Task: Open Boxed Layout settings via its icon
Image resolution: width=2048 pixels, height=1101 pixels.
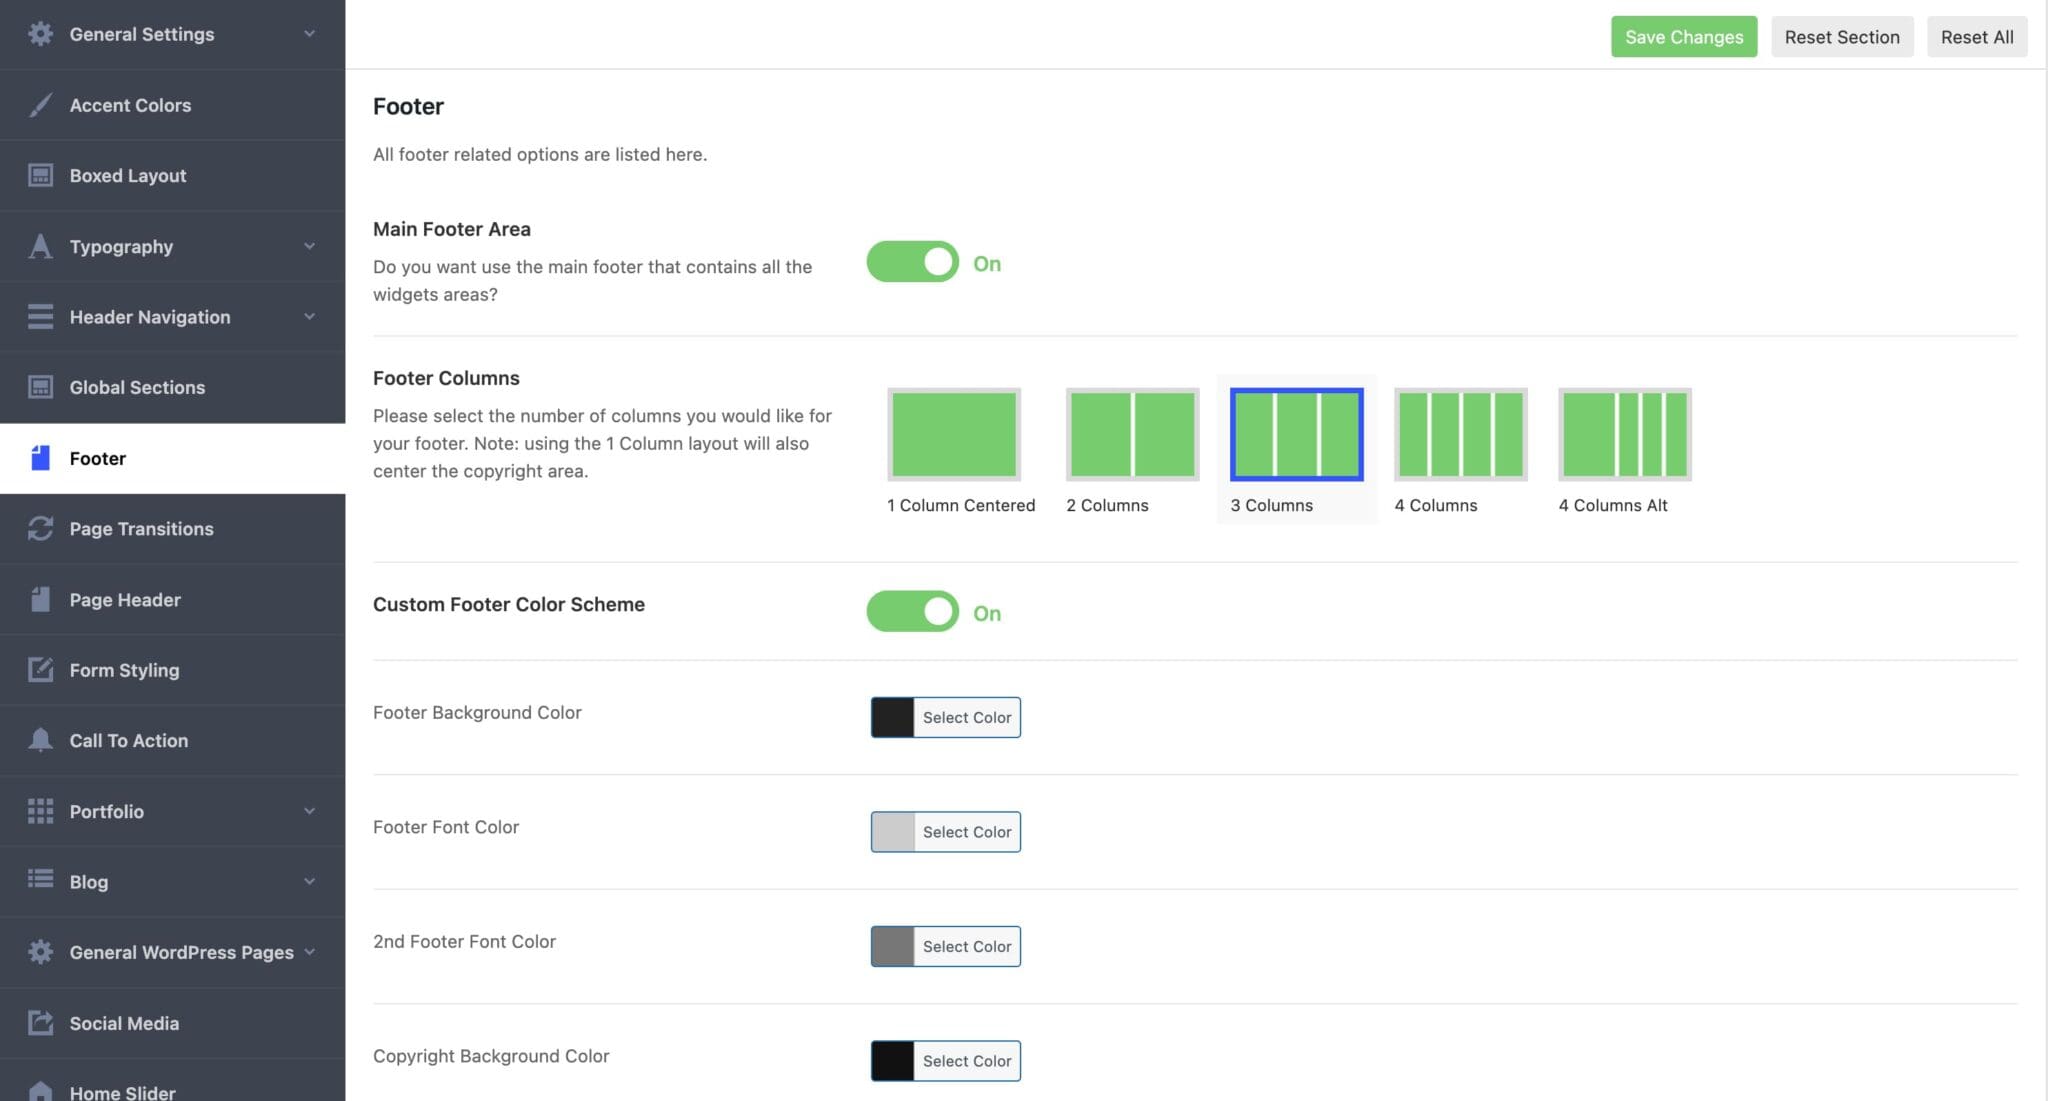Action: (x=40, y=175)
